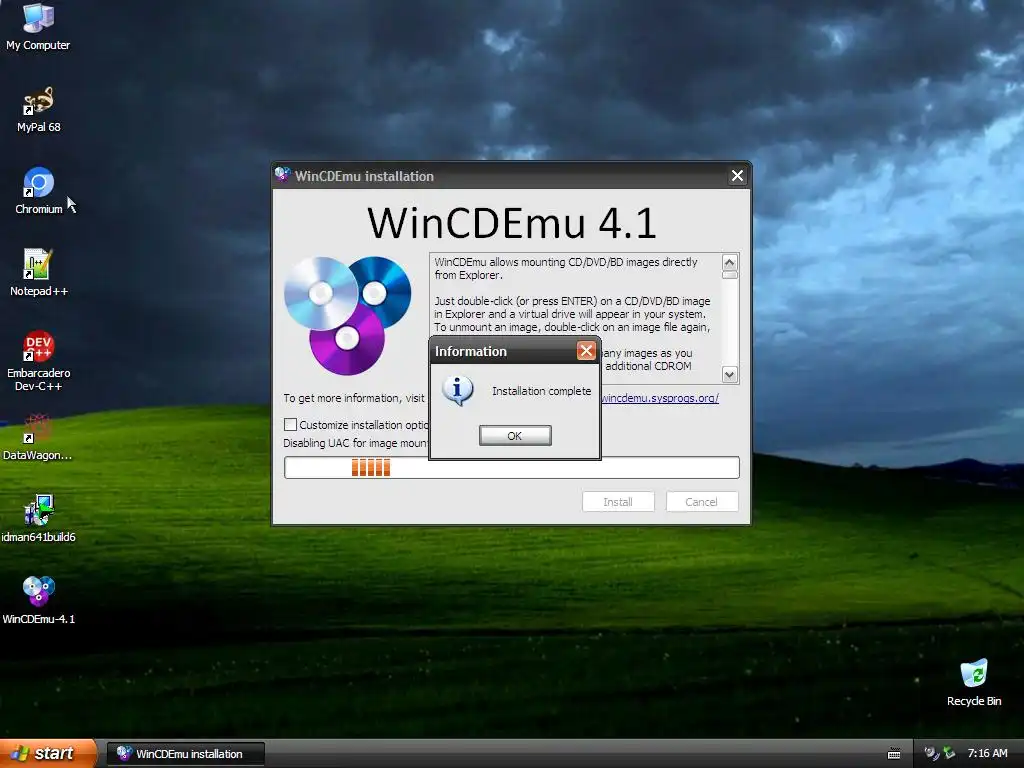Toggle Customize installation options checkbox
Screen dimensions: 1024x768
(290, 424)
